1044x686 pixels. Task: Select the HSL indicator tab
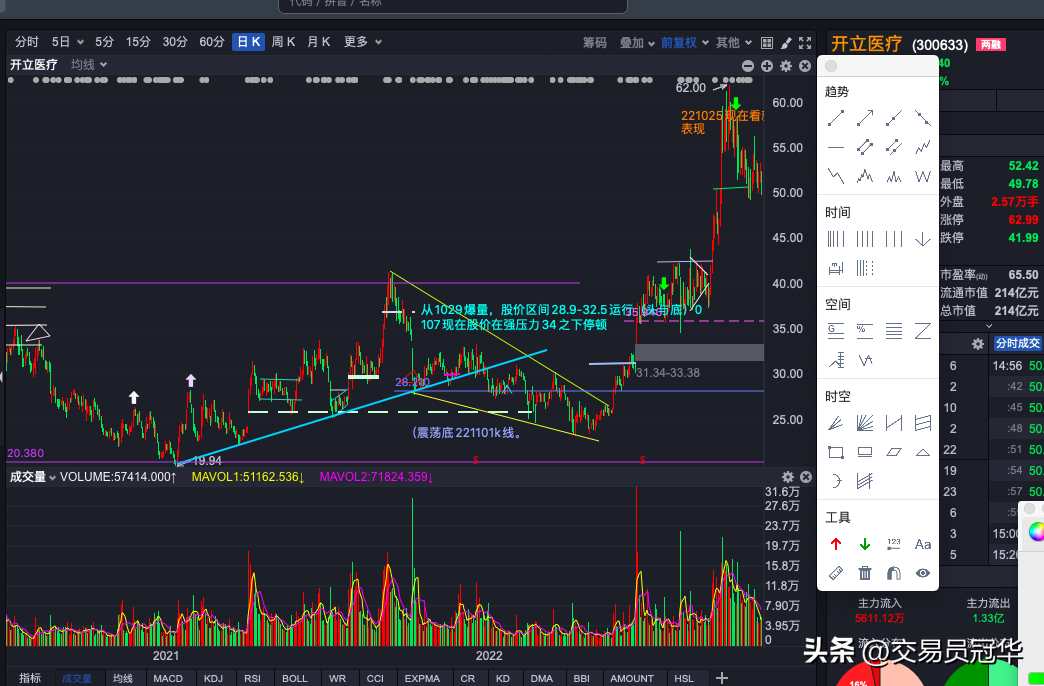point(684,678)
